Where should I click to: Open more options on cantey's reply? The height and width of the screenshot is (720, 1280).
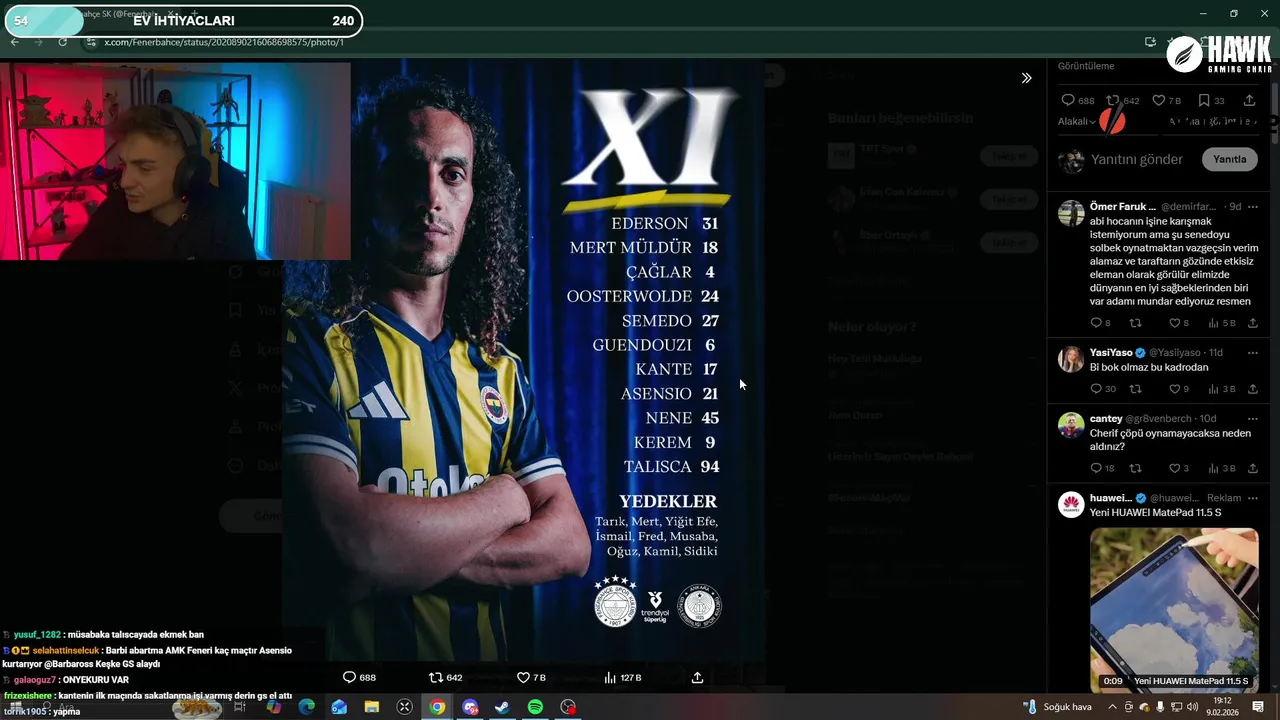(x=1252, y=419)
